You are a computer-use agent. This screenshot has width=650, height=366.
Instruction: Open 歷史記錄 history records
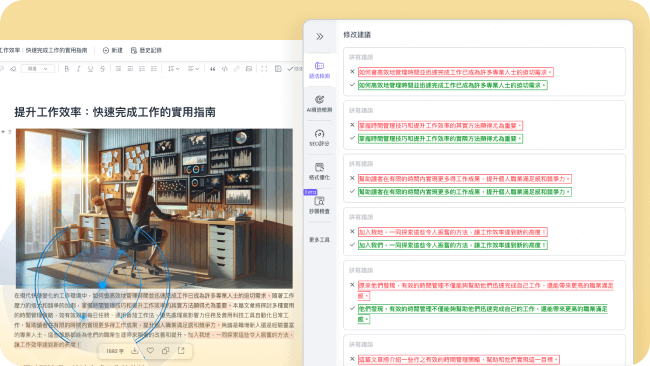(x=146, y=50)
